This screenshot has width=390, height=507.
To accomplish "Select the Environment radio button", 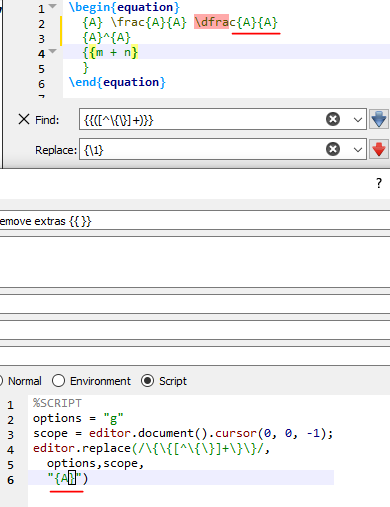I will pyautogui.click(x=58, y=381).
